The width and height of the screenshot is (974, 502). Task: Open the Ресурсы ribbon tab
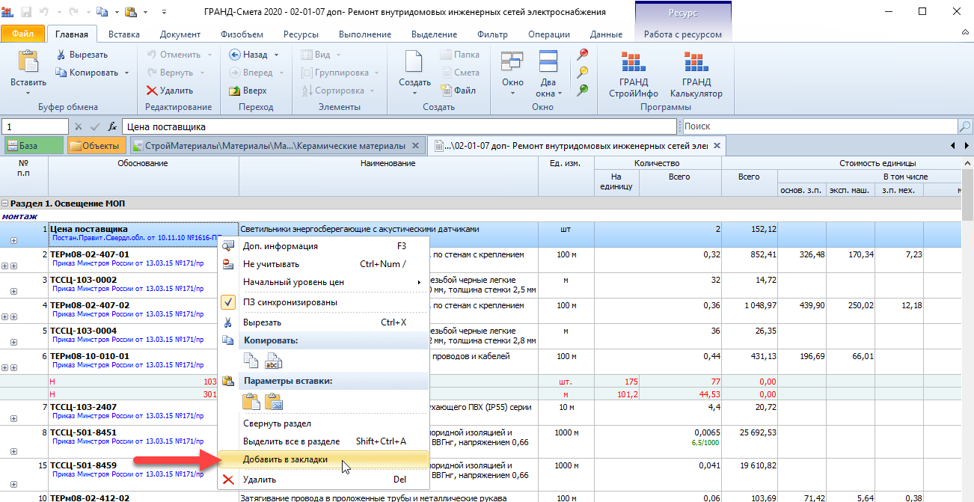(301, 34)
